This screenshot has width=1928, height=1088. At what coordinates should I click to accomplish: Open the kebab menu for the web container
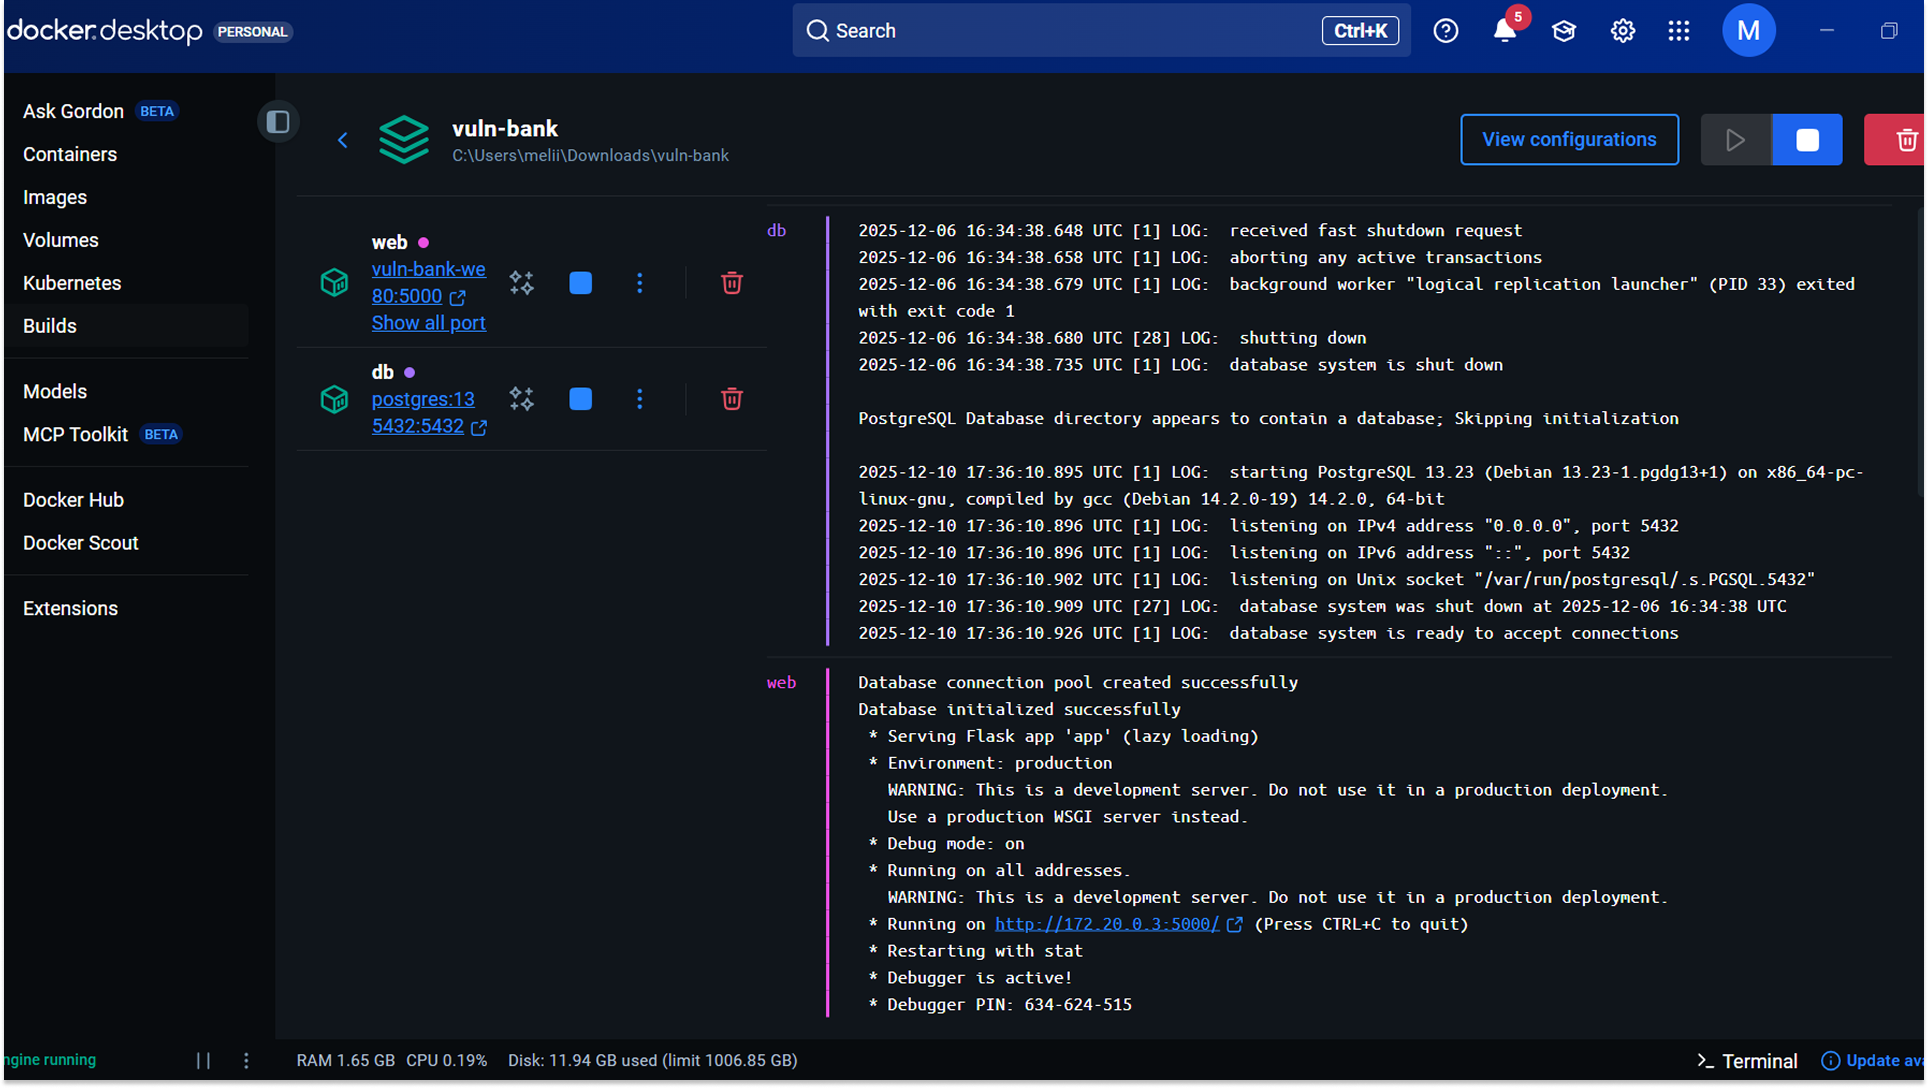tap(639, 283)
